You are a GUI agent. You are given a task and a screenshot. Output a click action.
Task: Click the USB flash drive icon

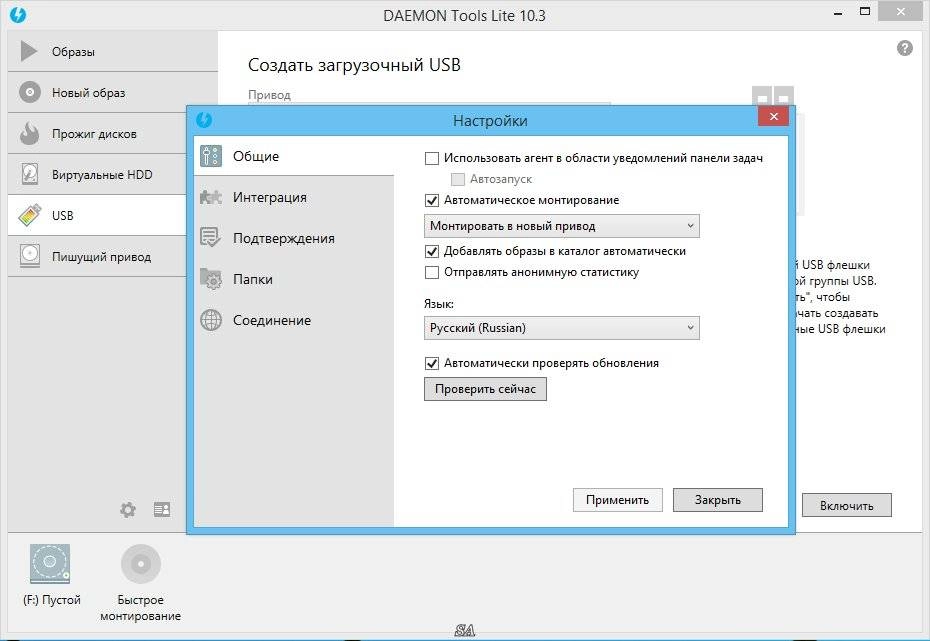[x=30, y=215]
